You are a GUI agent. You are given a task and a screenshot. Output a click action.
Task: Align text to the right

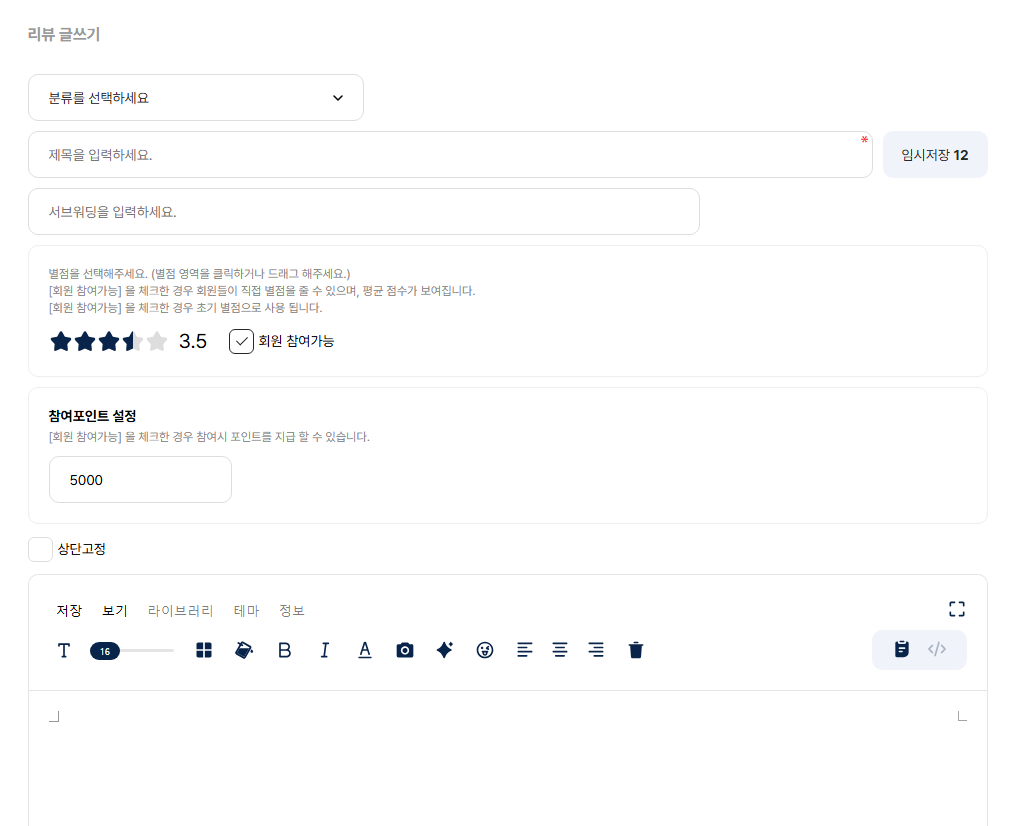click(x=596, y=650)
